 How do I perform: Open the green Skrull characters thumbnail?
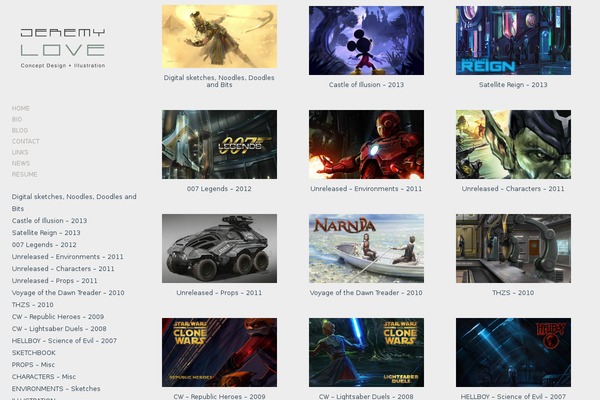click(513, 144)
